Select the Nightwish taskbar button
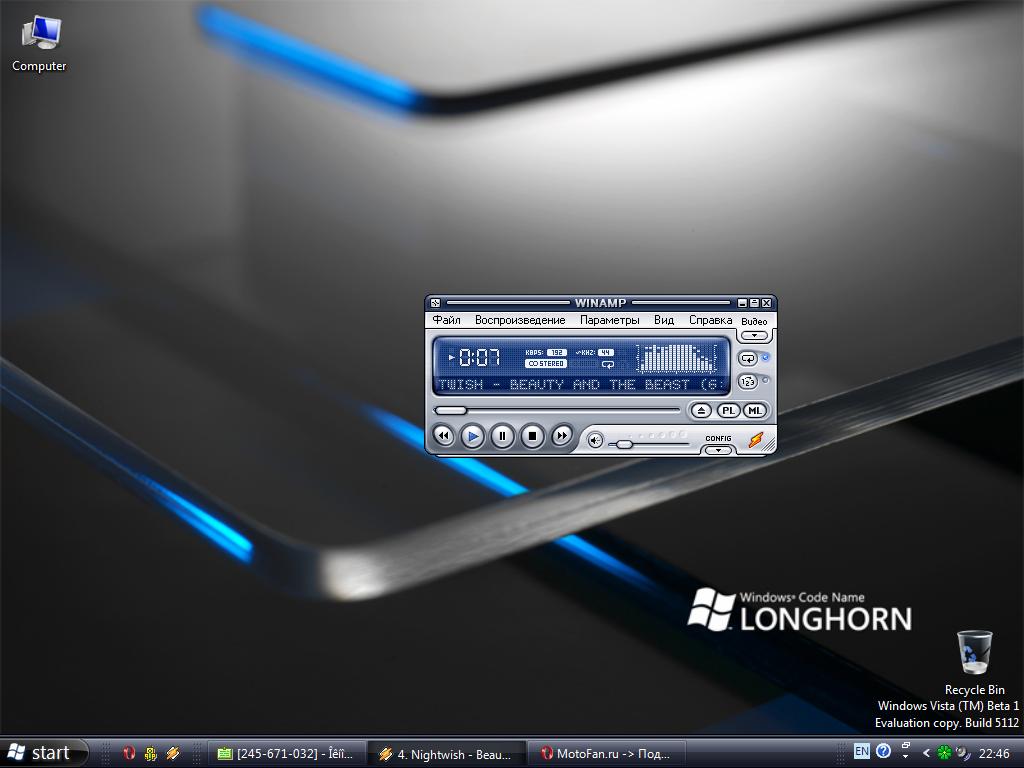Image resolution: width=1024 pixels, height=768 pixels. 447,754
